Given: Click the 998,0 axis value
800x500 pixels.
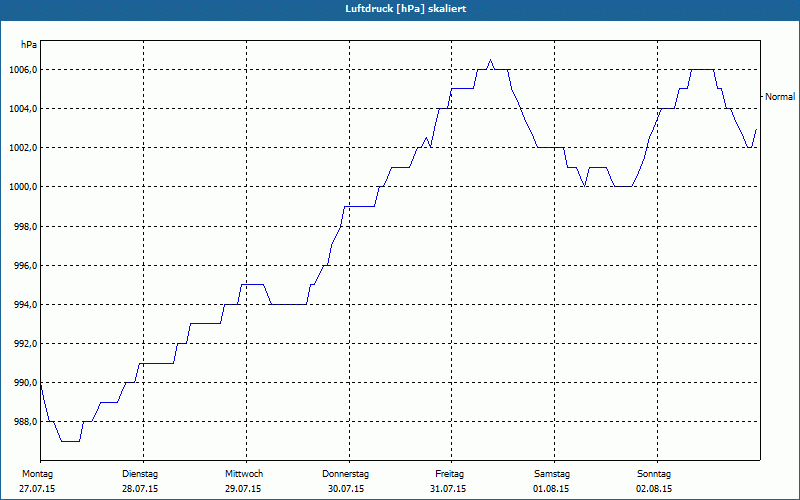Looking at the screenshot, I should (25, 226).
